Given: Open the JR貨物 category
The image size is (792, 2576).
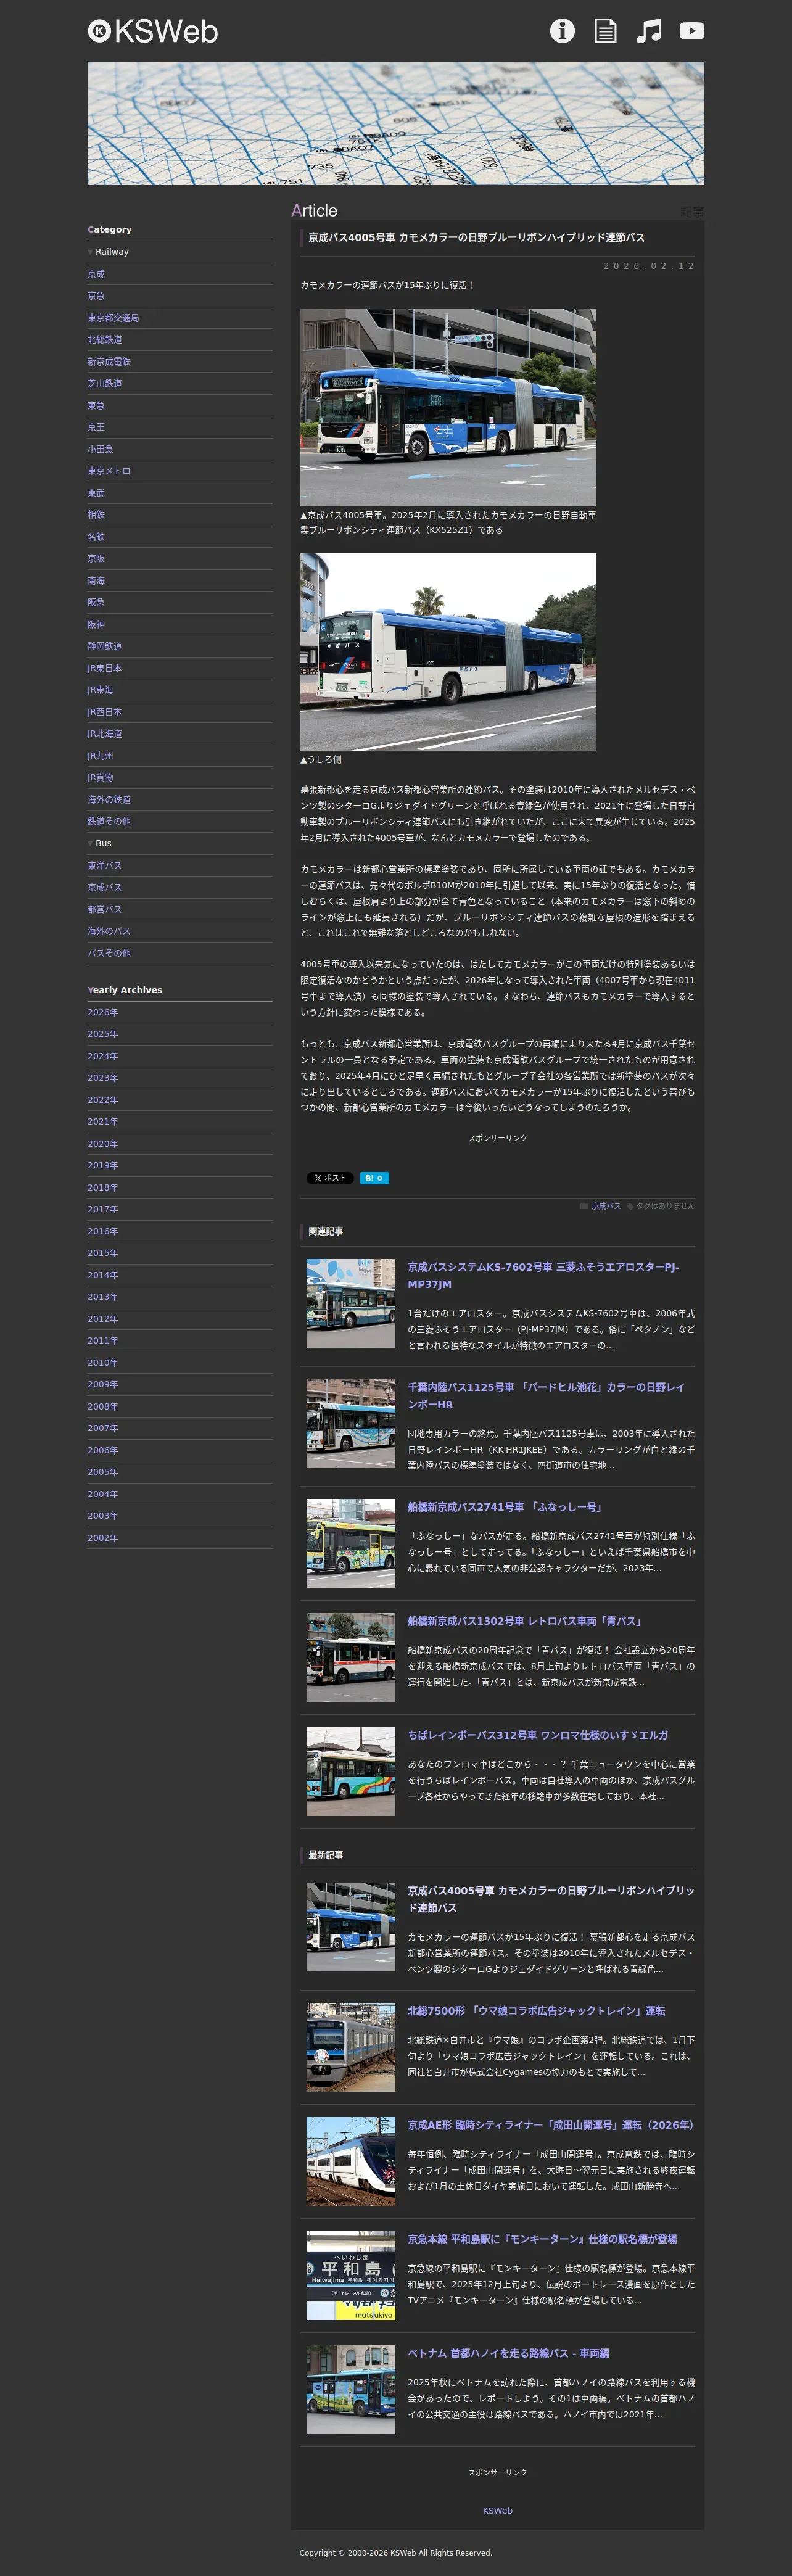Looking at the screenshot, I should (x=100, y=778).
